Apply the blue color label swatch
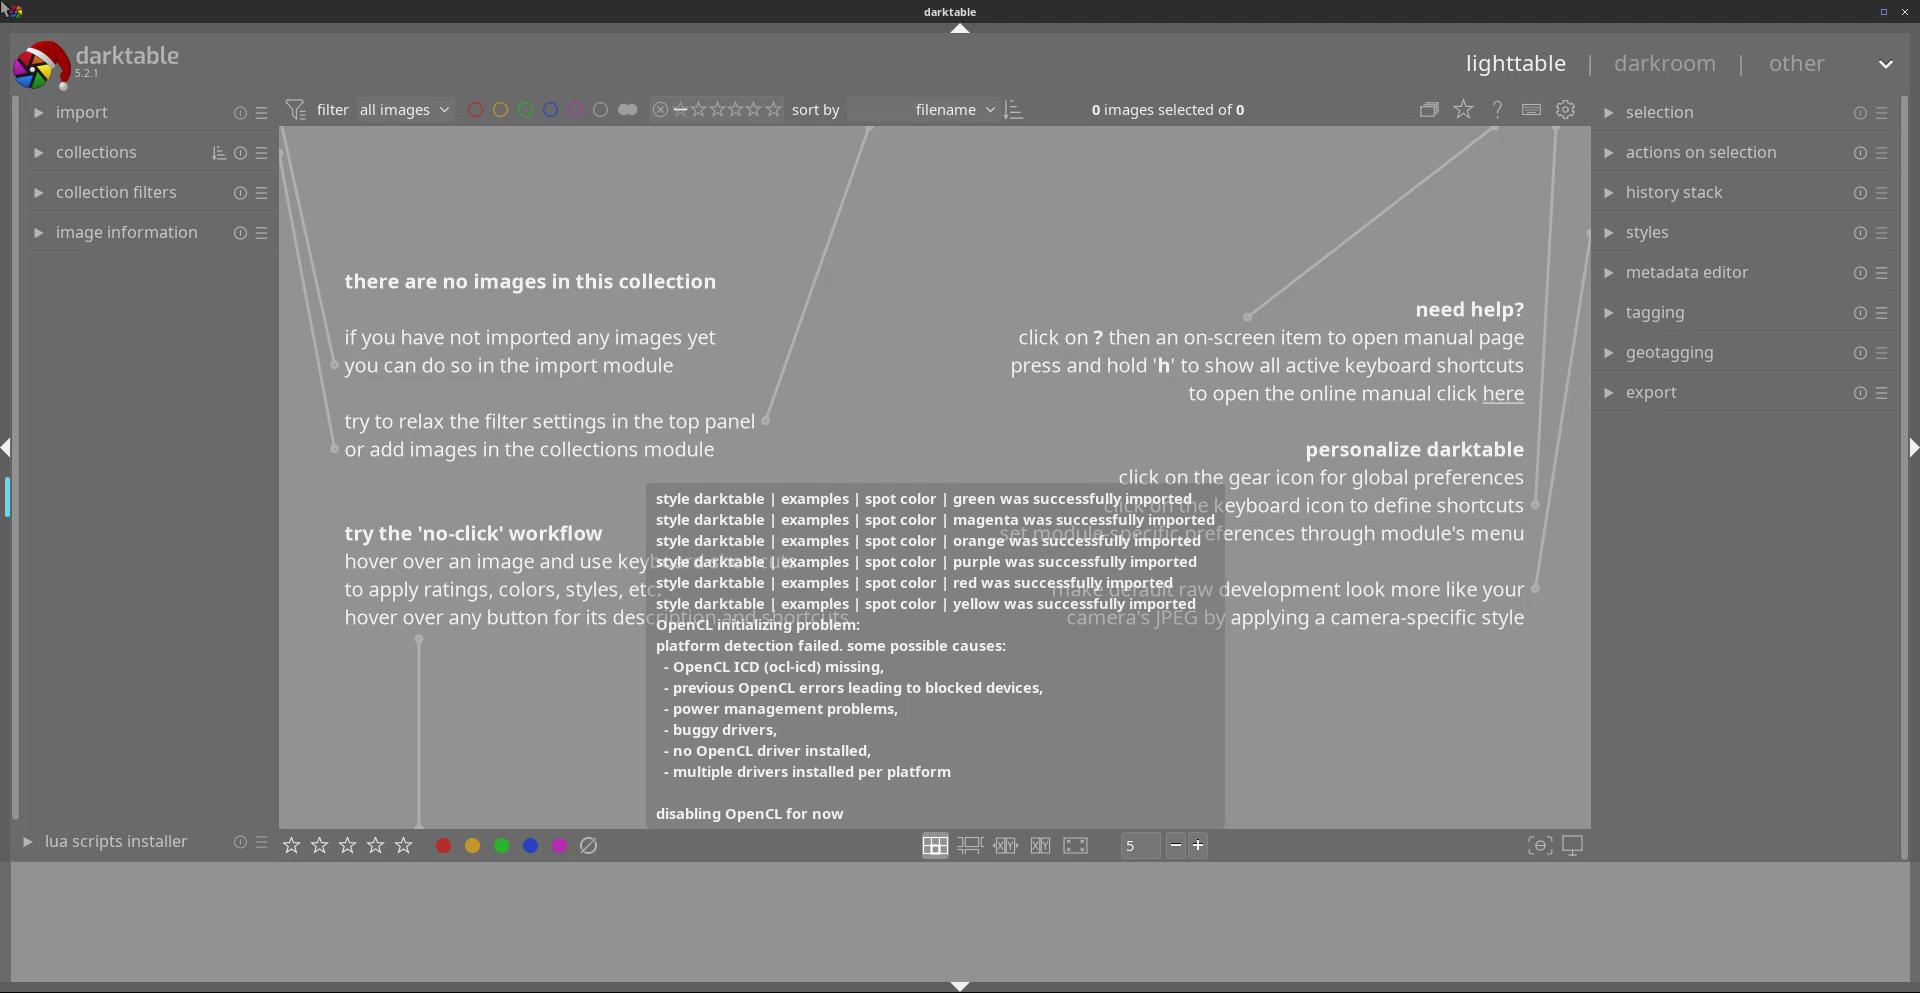The width and height of the screenshot is (1920, 993). [x=530, y=846]
